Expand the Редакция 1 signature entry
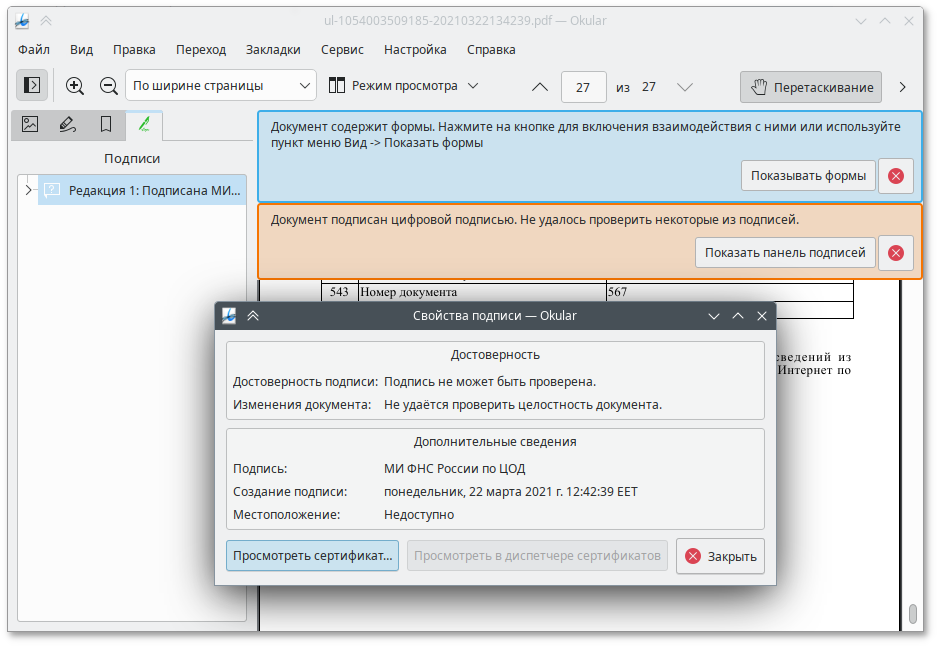The width and height of the screenshot is (937, 646). (29, 189)
